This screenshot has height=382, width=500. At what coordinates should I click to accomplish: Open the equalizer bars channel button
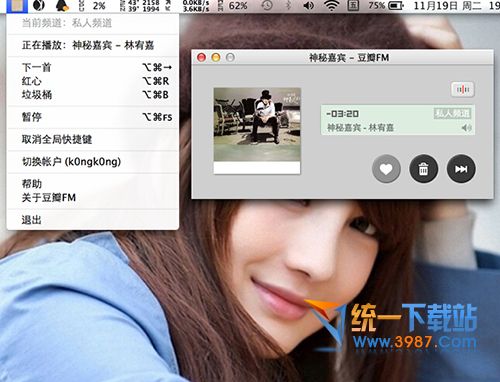pyautogui.click(x=463, y=89)
